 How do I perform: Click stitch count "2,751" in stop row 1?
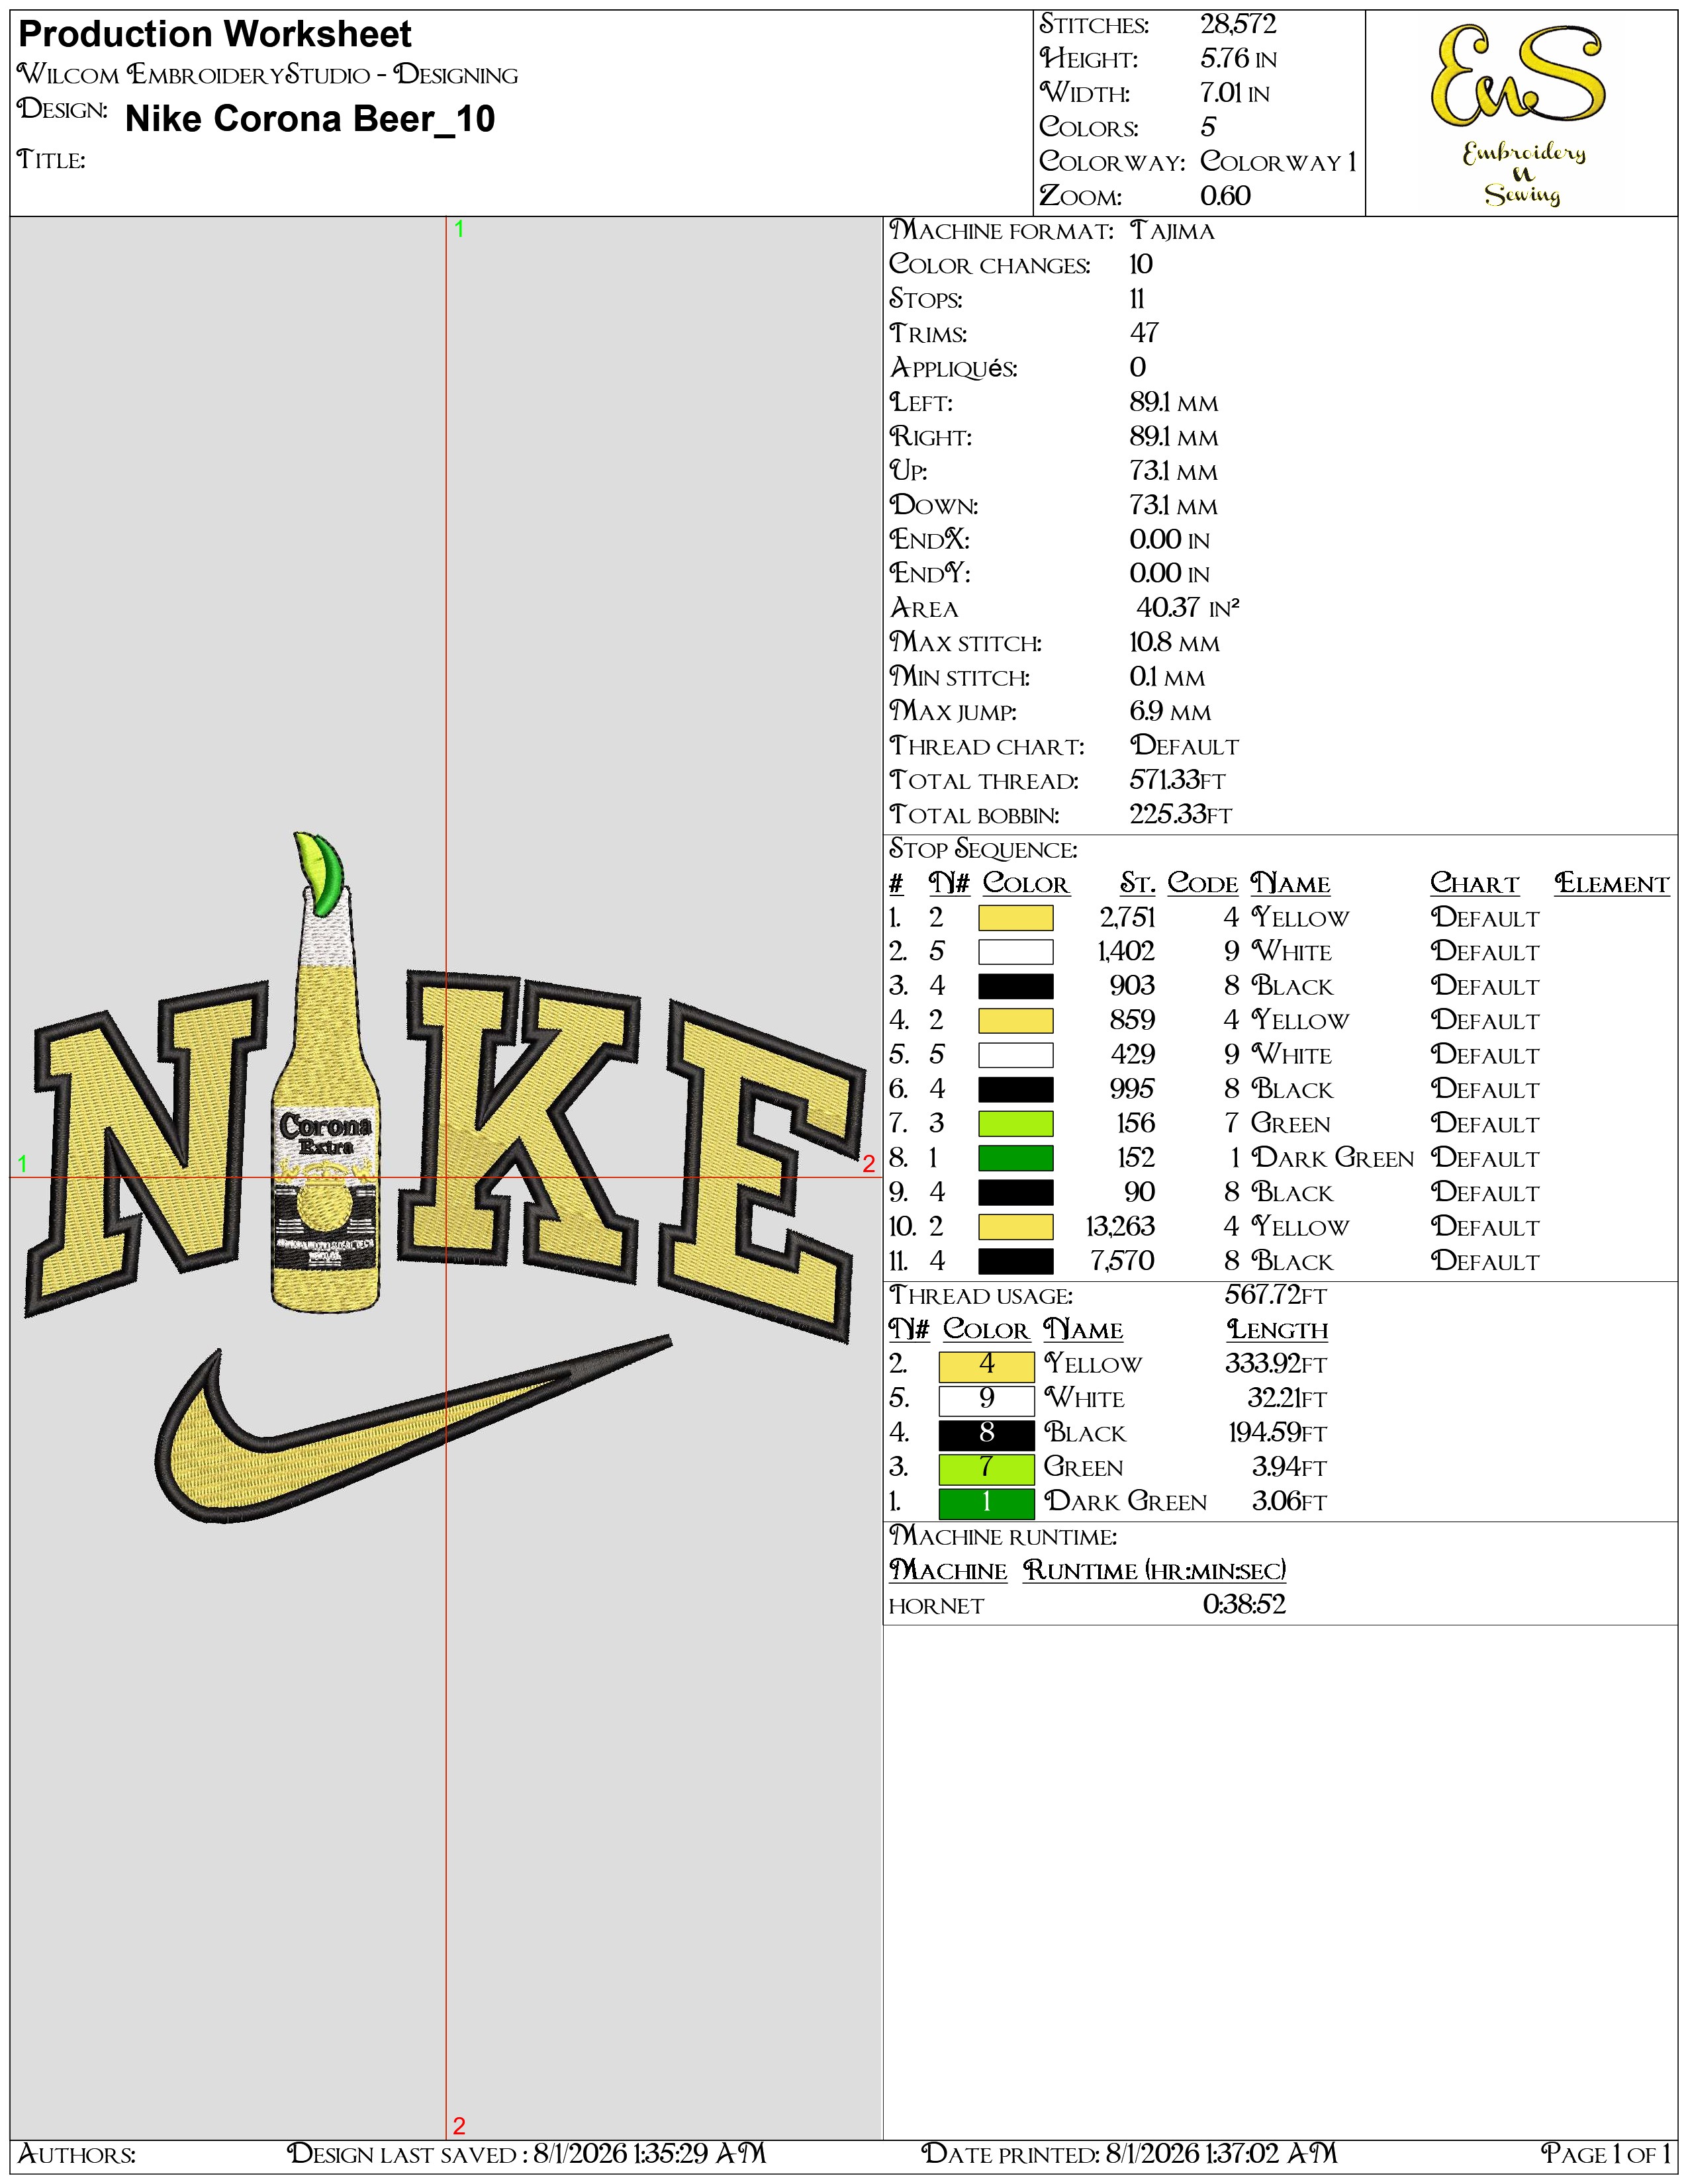point(1127,917)
